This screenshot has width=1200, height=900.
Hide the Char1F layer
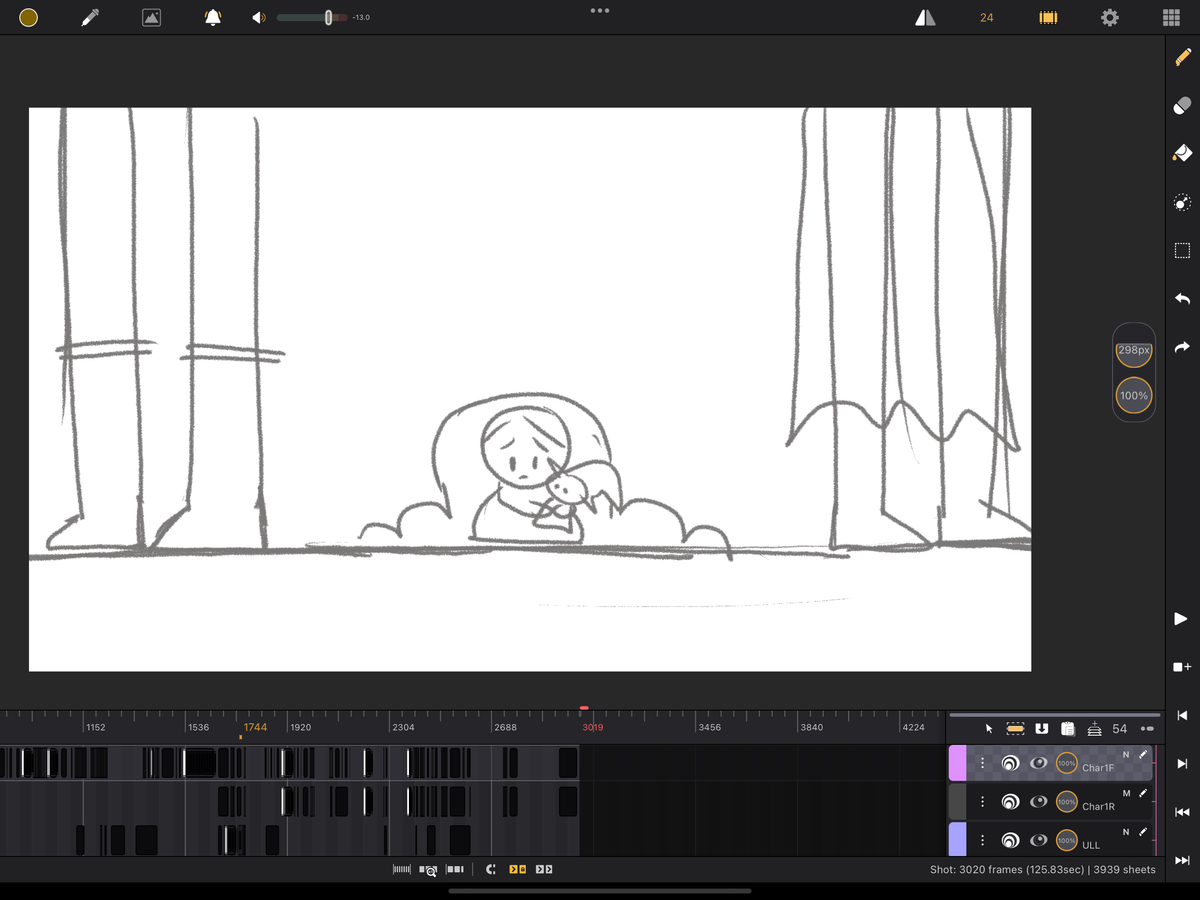(1039, 763)
